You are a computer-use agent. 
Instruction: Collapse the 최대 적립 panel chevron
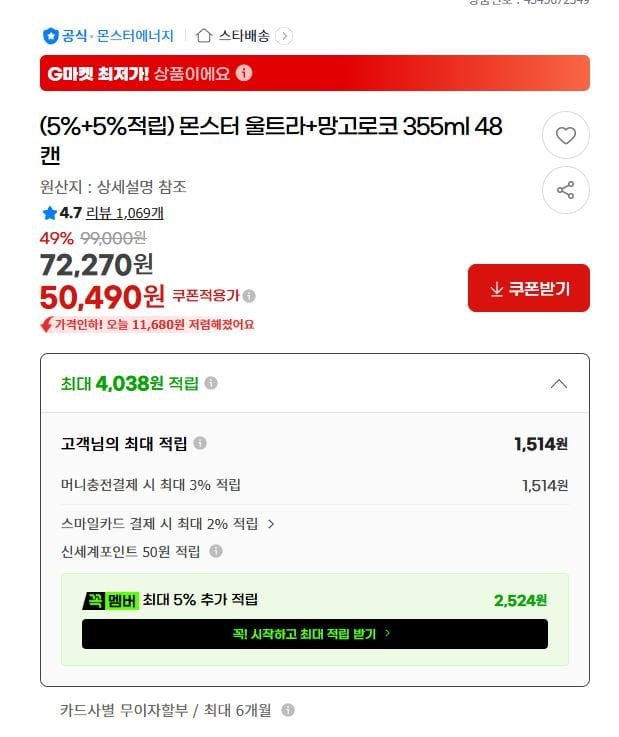click(559, 384)
